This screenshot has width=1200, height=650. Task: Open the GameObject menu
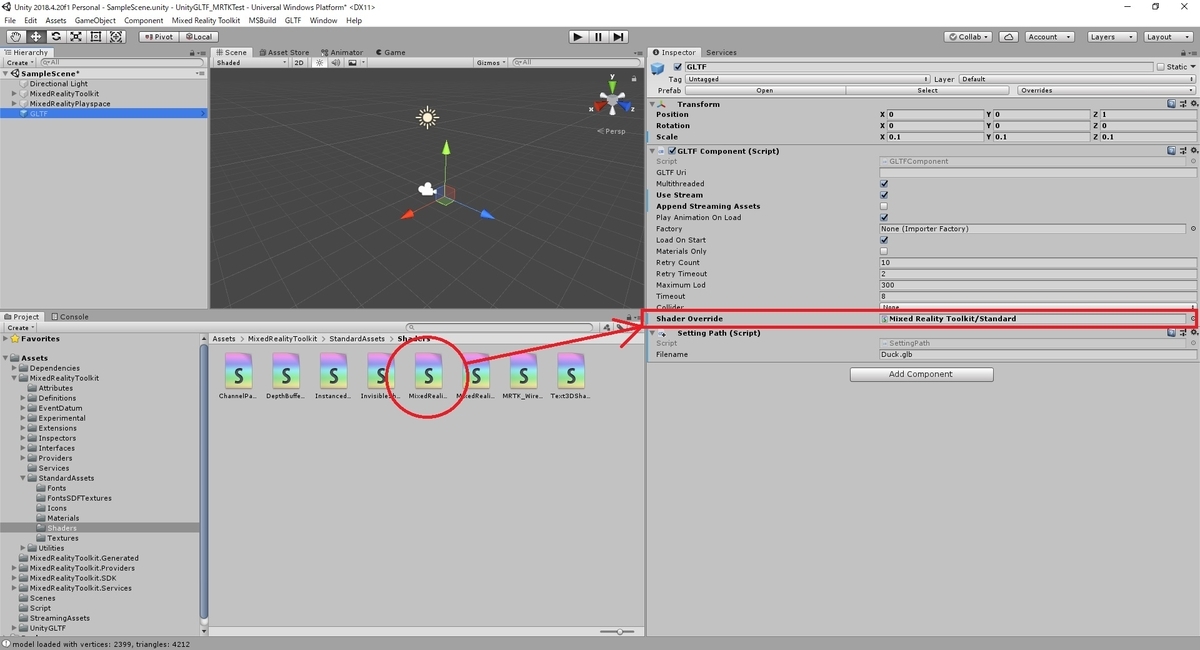tap(95, 20)
